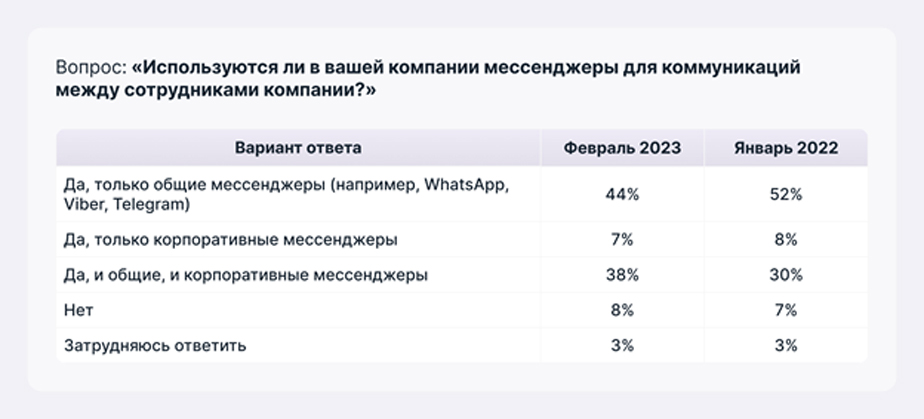924x419 pixels.
Task: Click the 3% cell under Январь 2022
Action: point(786,345)
